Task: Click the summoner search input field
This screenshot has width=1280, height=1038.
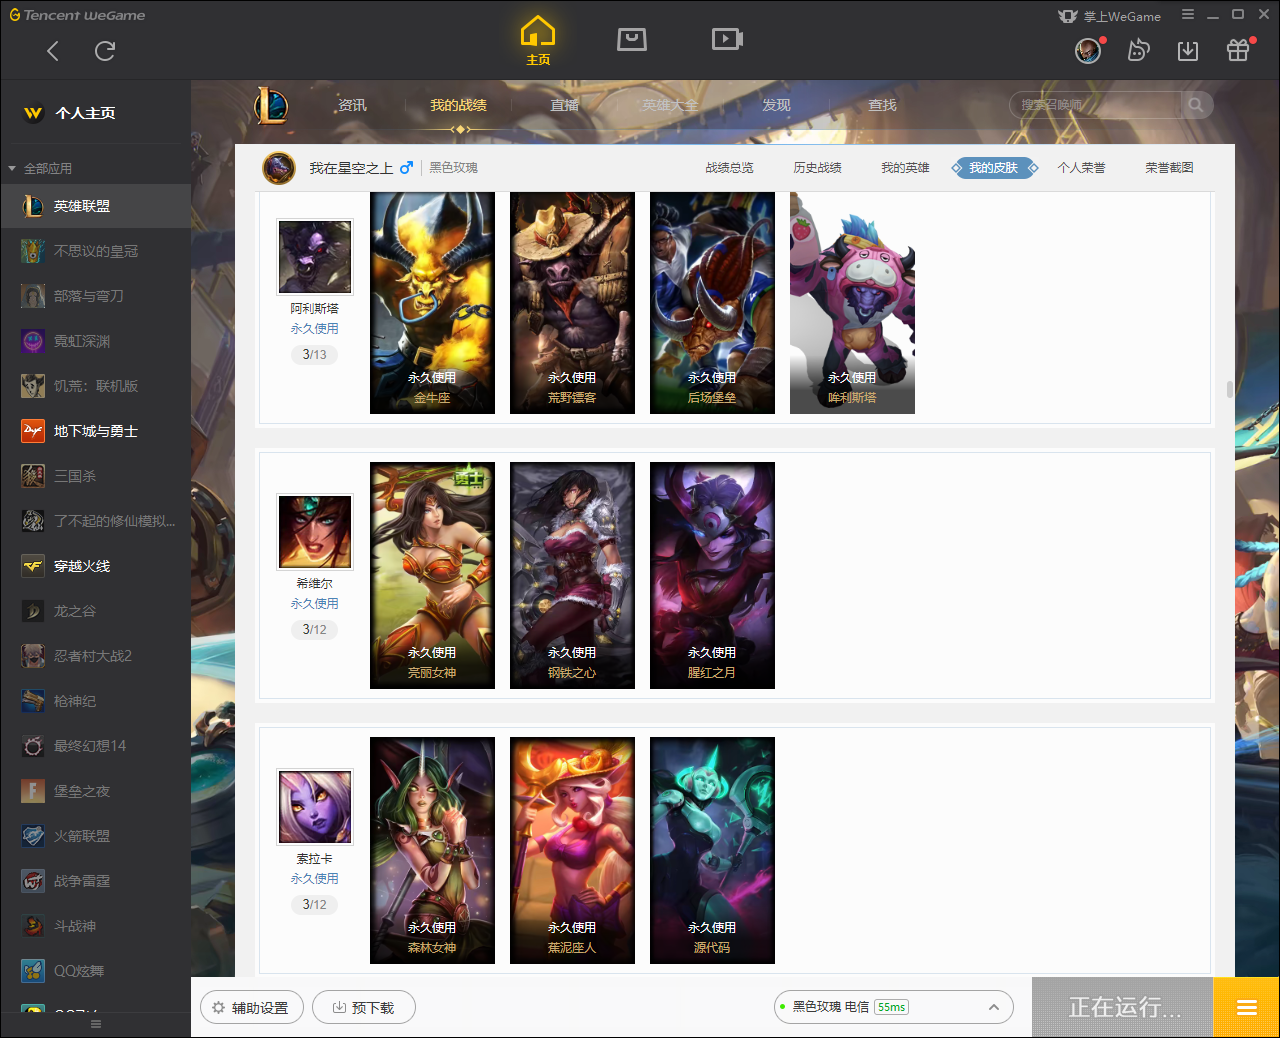Action: 1096,105
